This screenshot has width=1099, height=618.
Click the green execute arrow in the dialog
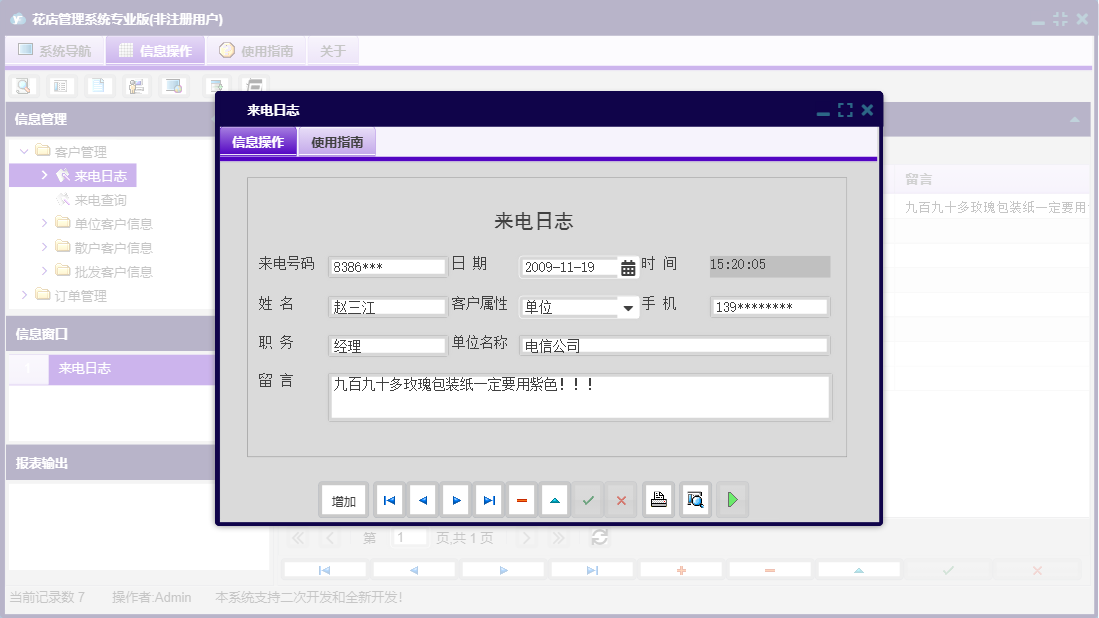(x=733, y=499)
